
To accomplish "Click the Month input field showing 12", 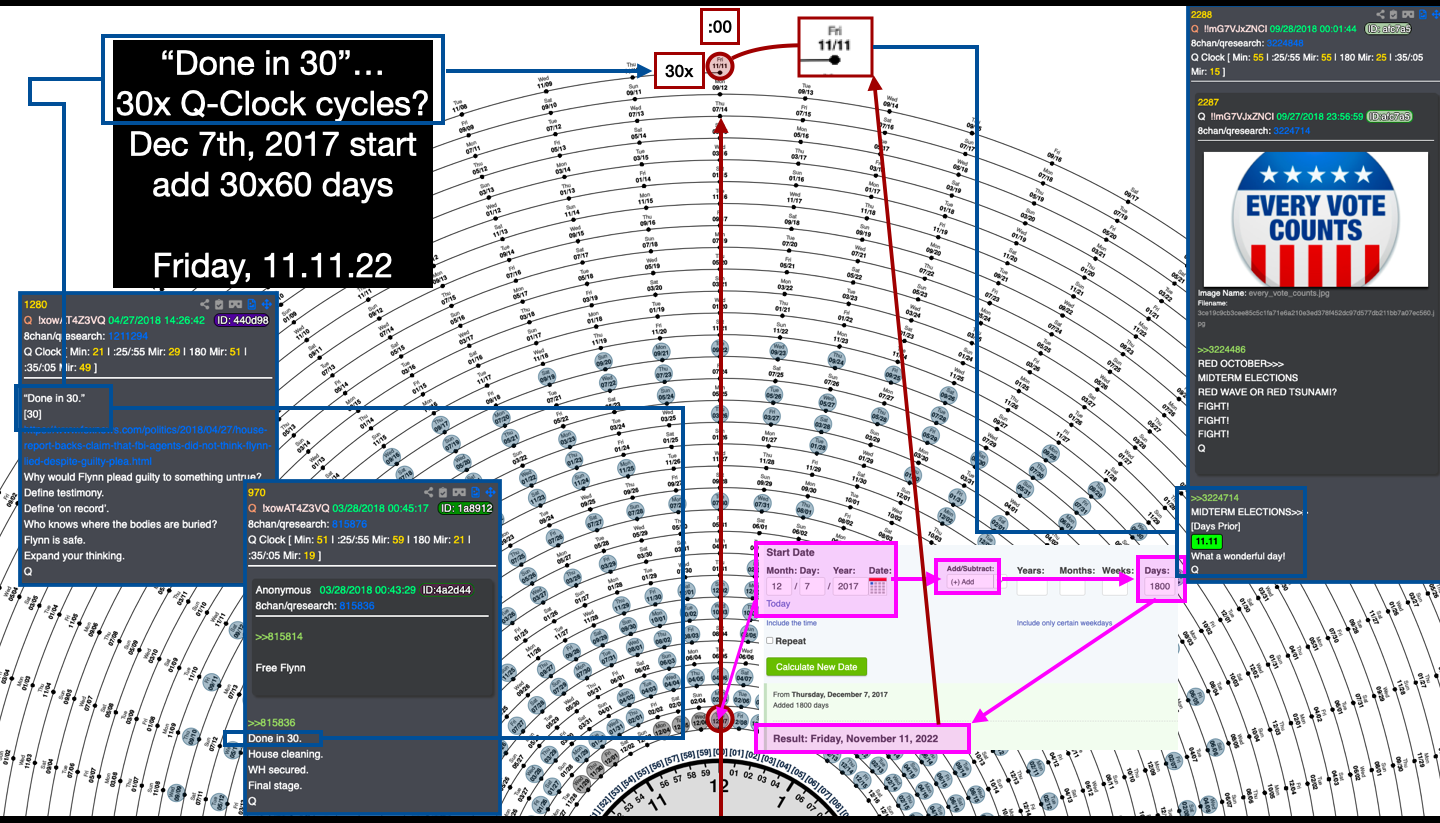I will tap(779, 586).
